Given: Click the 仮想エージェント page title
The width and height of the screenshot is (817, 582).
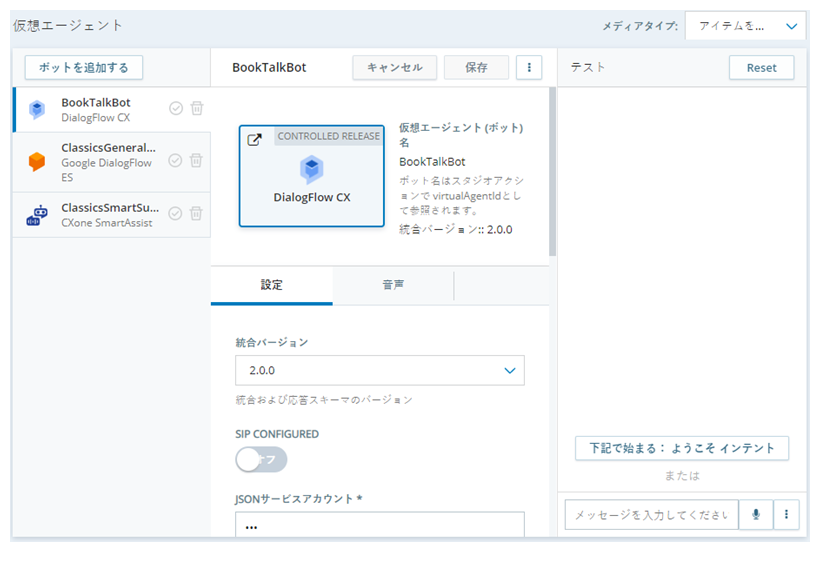Looking at the screenshot, I should [68, 26].
